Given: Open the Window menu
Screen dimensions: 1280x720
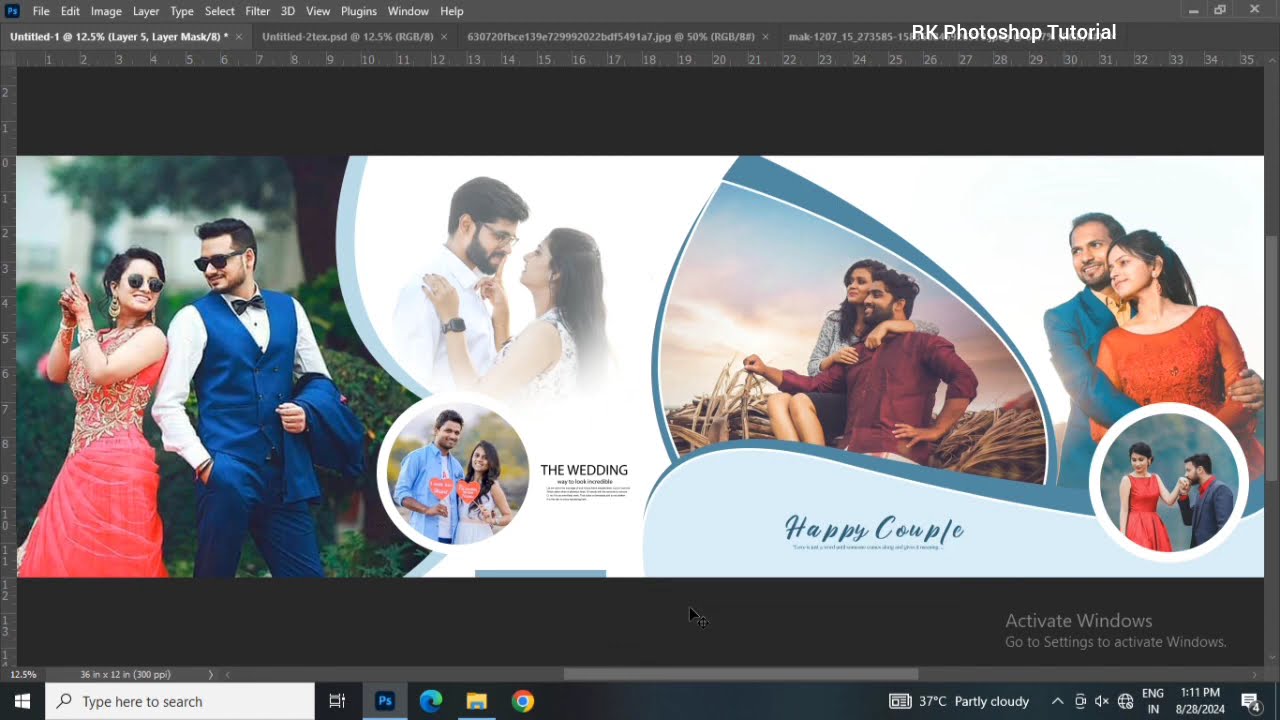Looking at the screenshot, I should 408,11.
